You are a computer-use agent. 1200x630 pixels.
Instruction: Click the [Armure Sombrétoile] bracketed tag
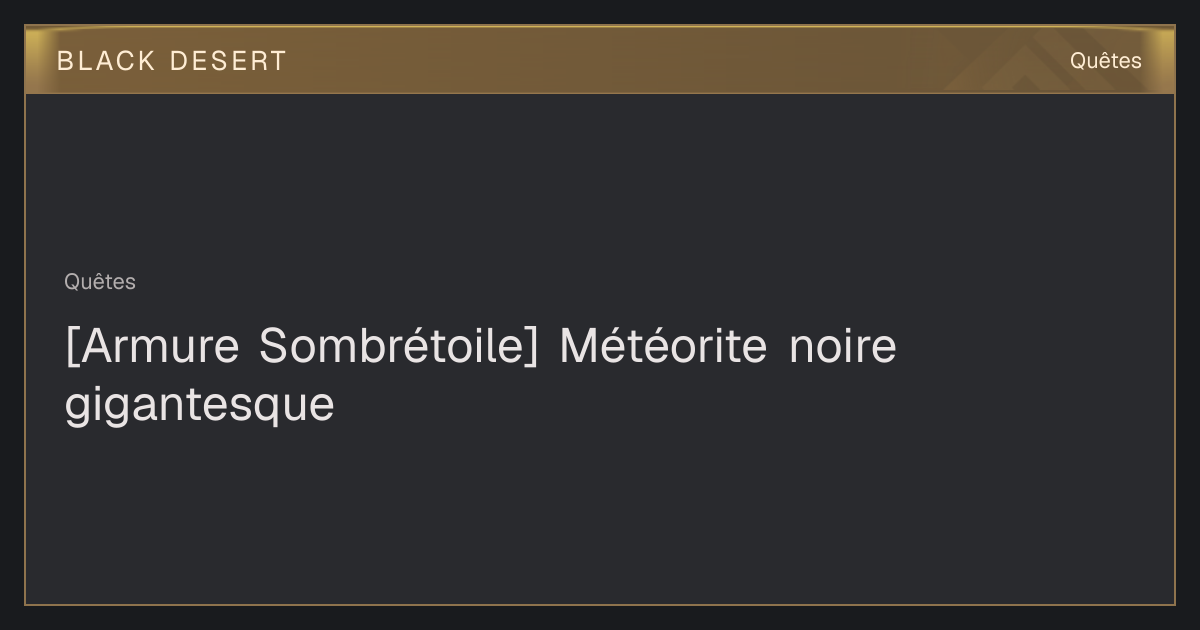303,347
